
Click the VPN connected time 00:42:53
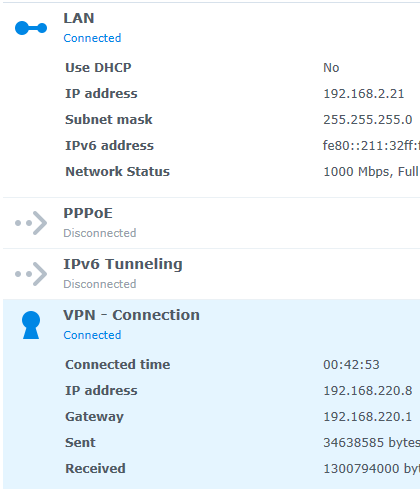[x=351, y=365]
